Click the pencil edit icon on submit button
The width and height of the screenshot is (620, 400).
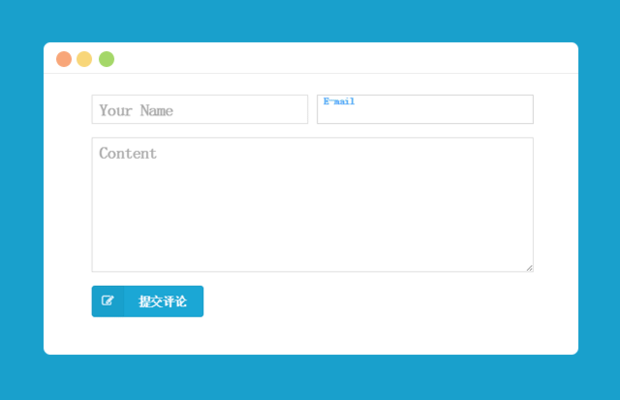click(x=108, y=301)
